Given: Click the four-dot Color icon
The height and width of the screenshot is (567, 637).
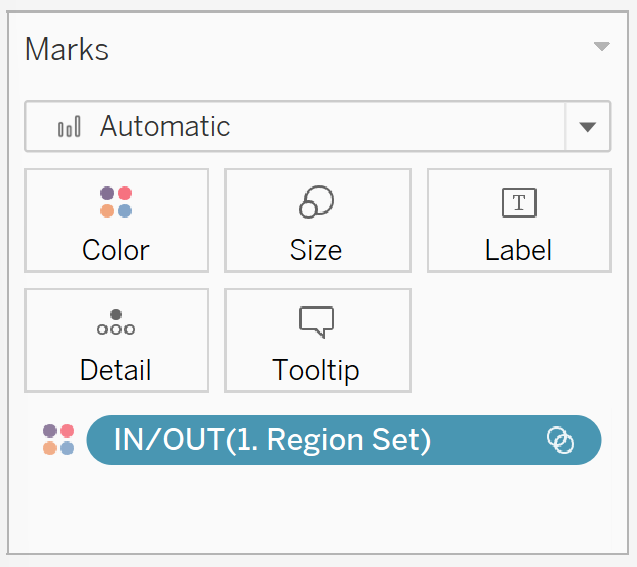Looking at the screenshot, I should [116, 202].
